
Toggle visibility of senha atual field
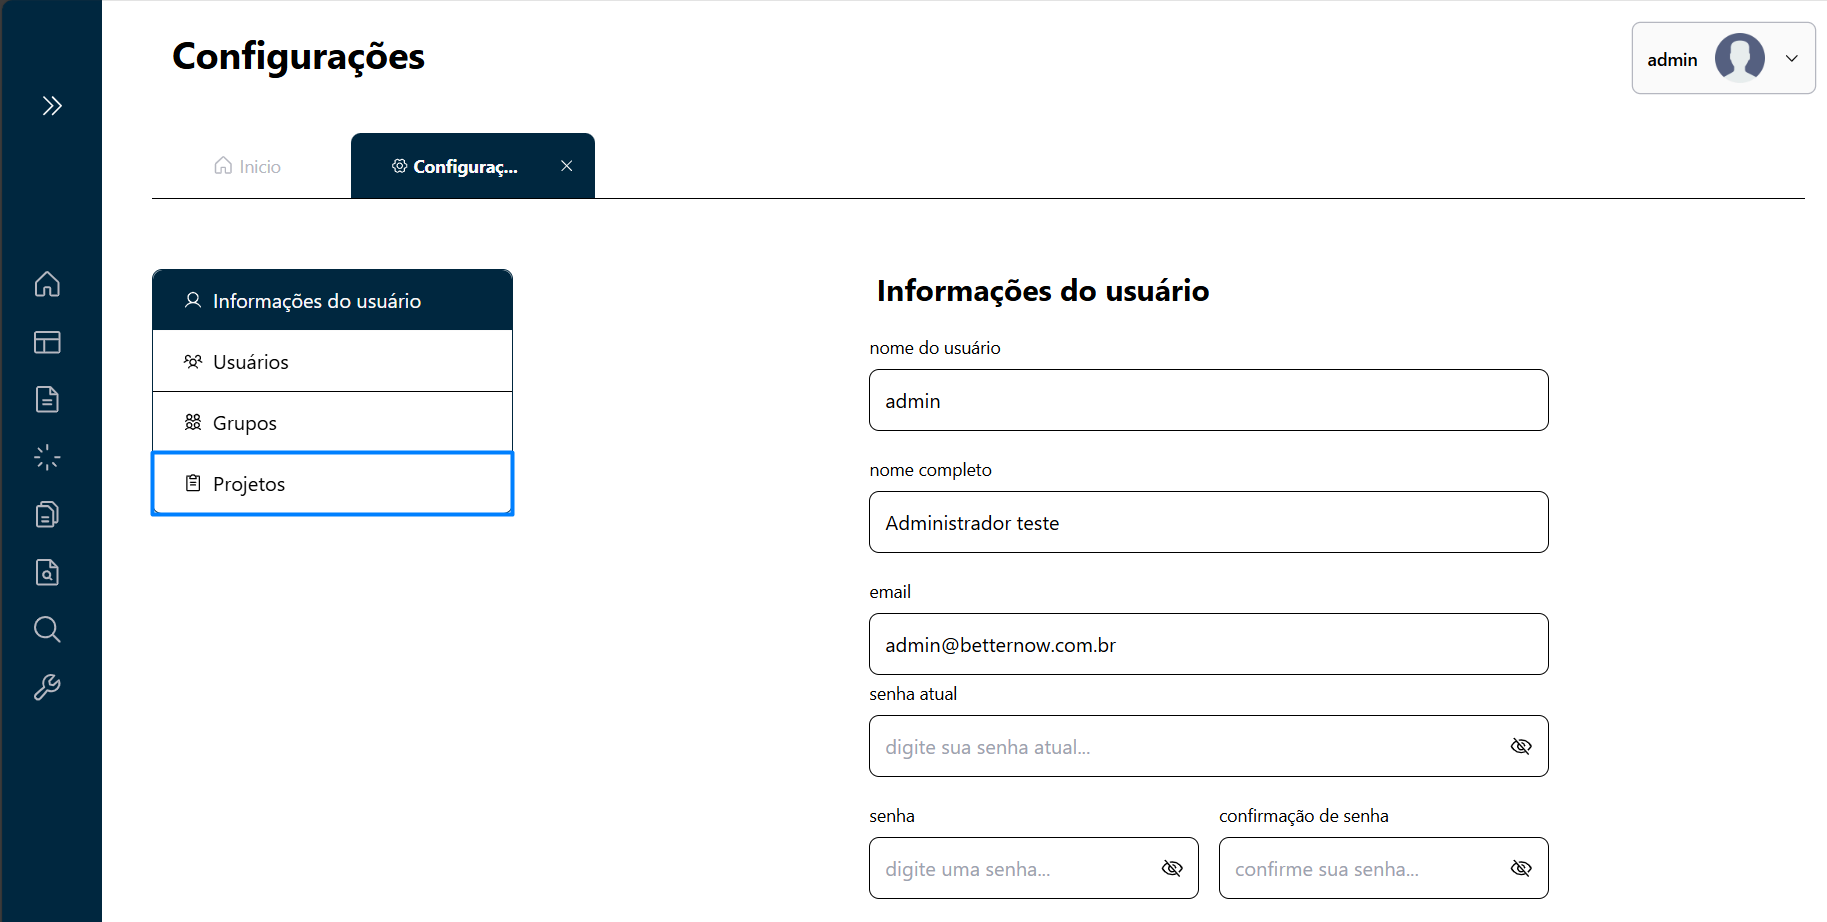(1521, 746)
